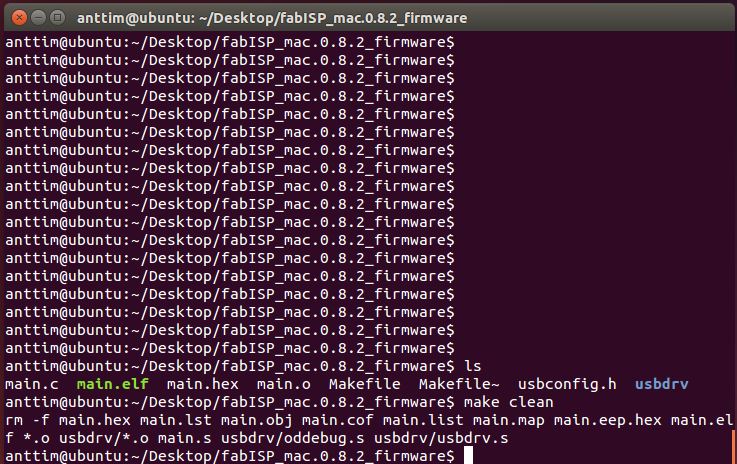This screenshot has height=464, width=737.
Task: Click the usbdrv directory name
Action: coord(661,384)
